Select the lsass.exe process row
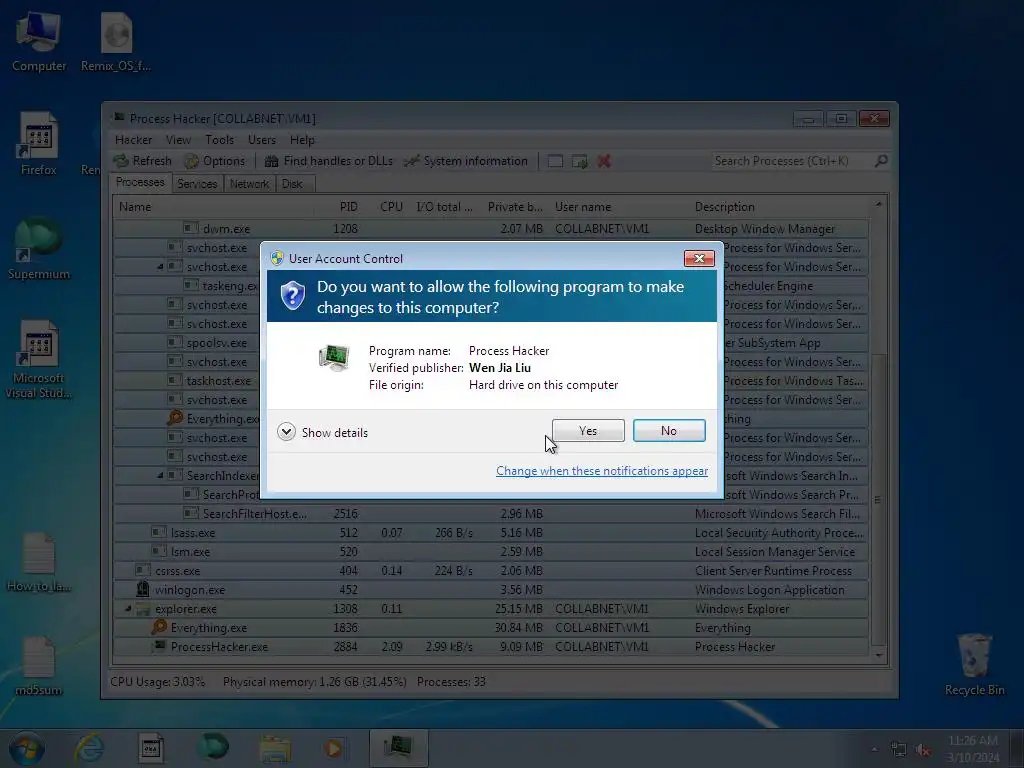 click(x=491, y=533)
